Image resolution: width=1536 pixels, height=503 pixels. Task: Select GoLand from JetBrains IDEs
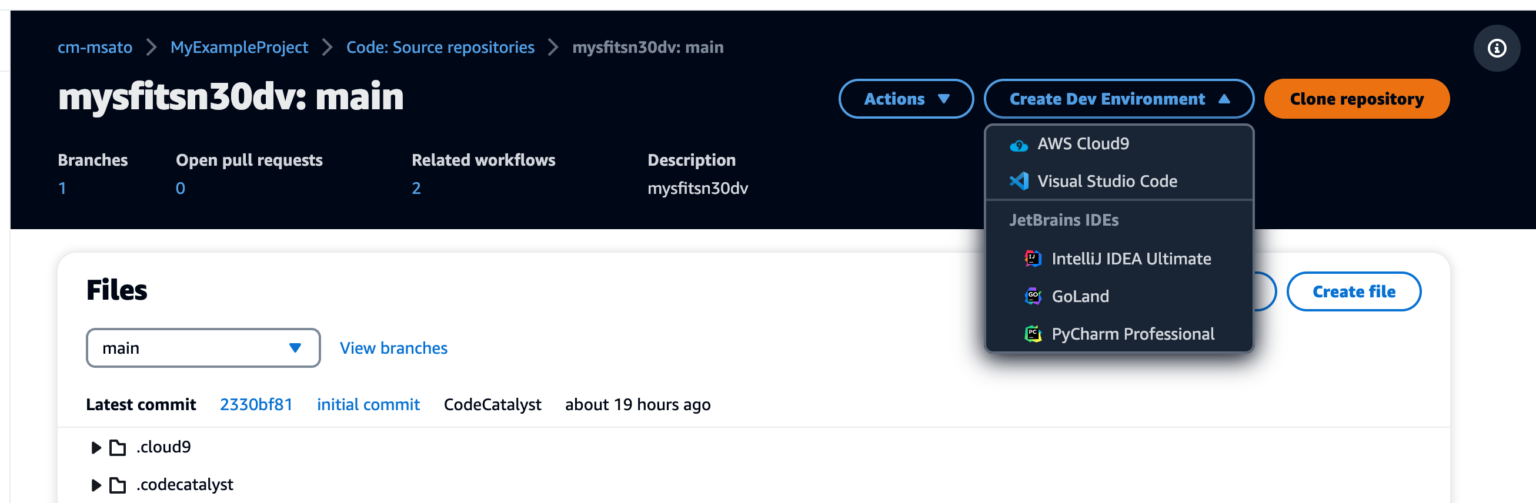click(x=1119, y=296)
